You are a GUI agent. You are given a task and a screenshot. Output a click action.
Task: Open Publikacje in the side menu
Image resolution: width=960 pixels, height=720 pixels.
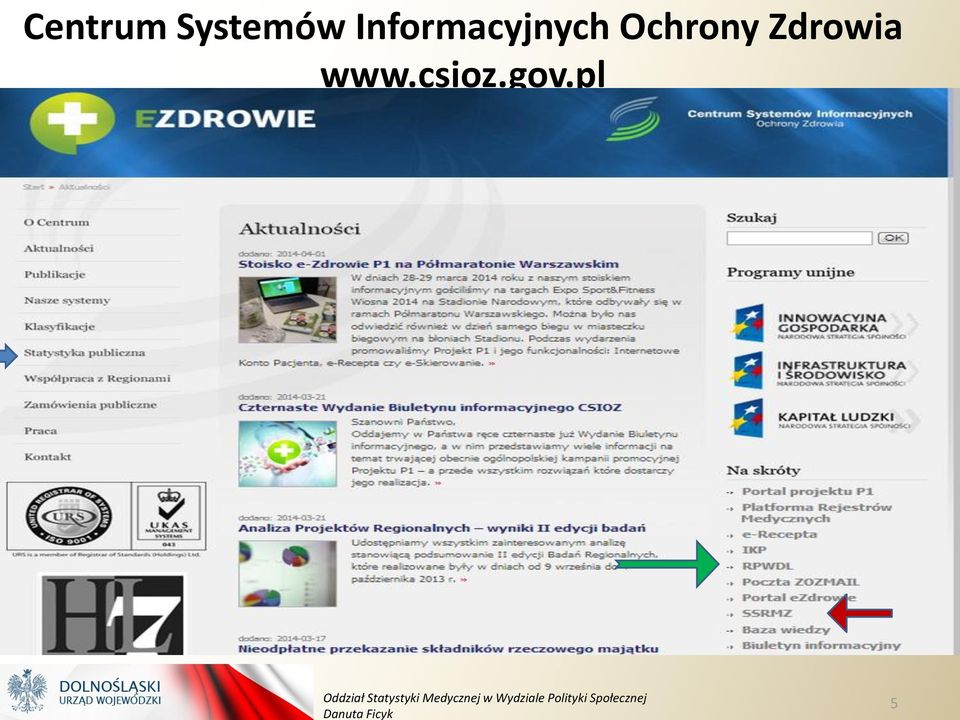point(54,274)
